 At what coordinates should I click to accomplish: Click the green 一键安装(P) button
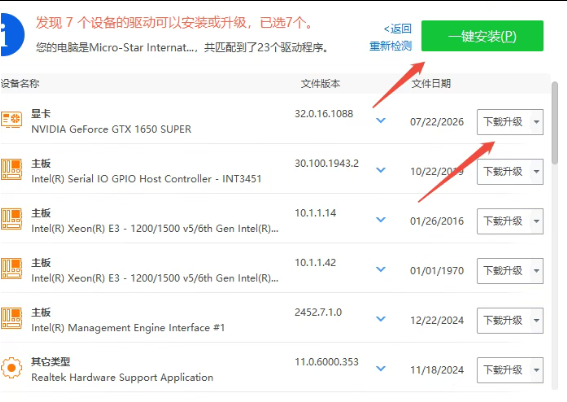(482, 36)
